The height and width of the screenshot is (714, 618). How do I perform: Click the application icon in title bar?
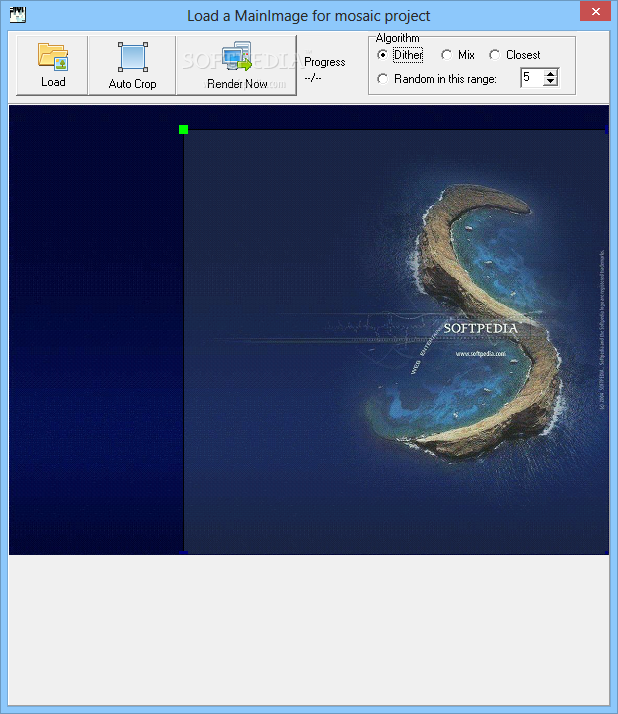(x=18, y=15)
